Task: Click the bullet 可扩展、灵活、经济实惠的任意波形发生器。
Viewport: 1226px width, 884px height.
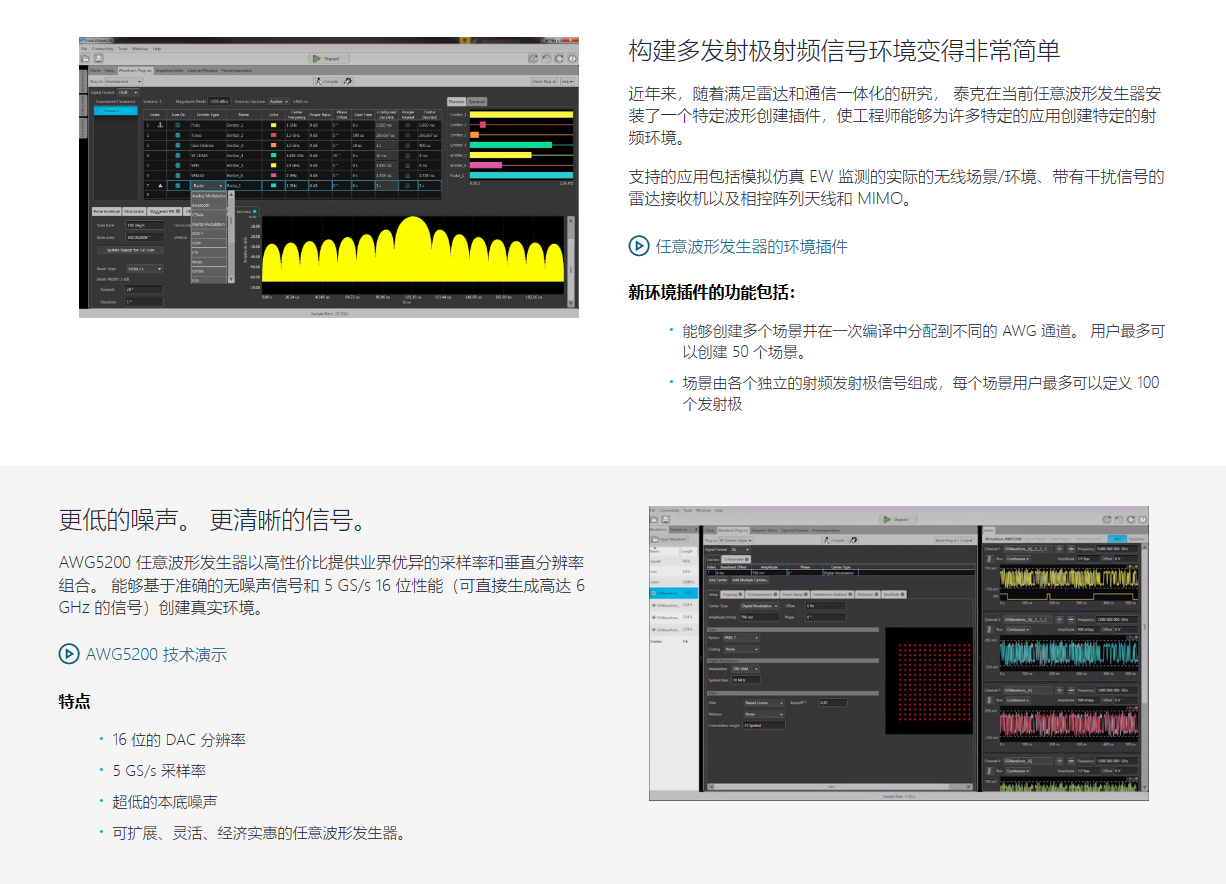Action: pyautogui.click(x=259, y=833)
